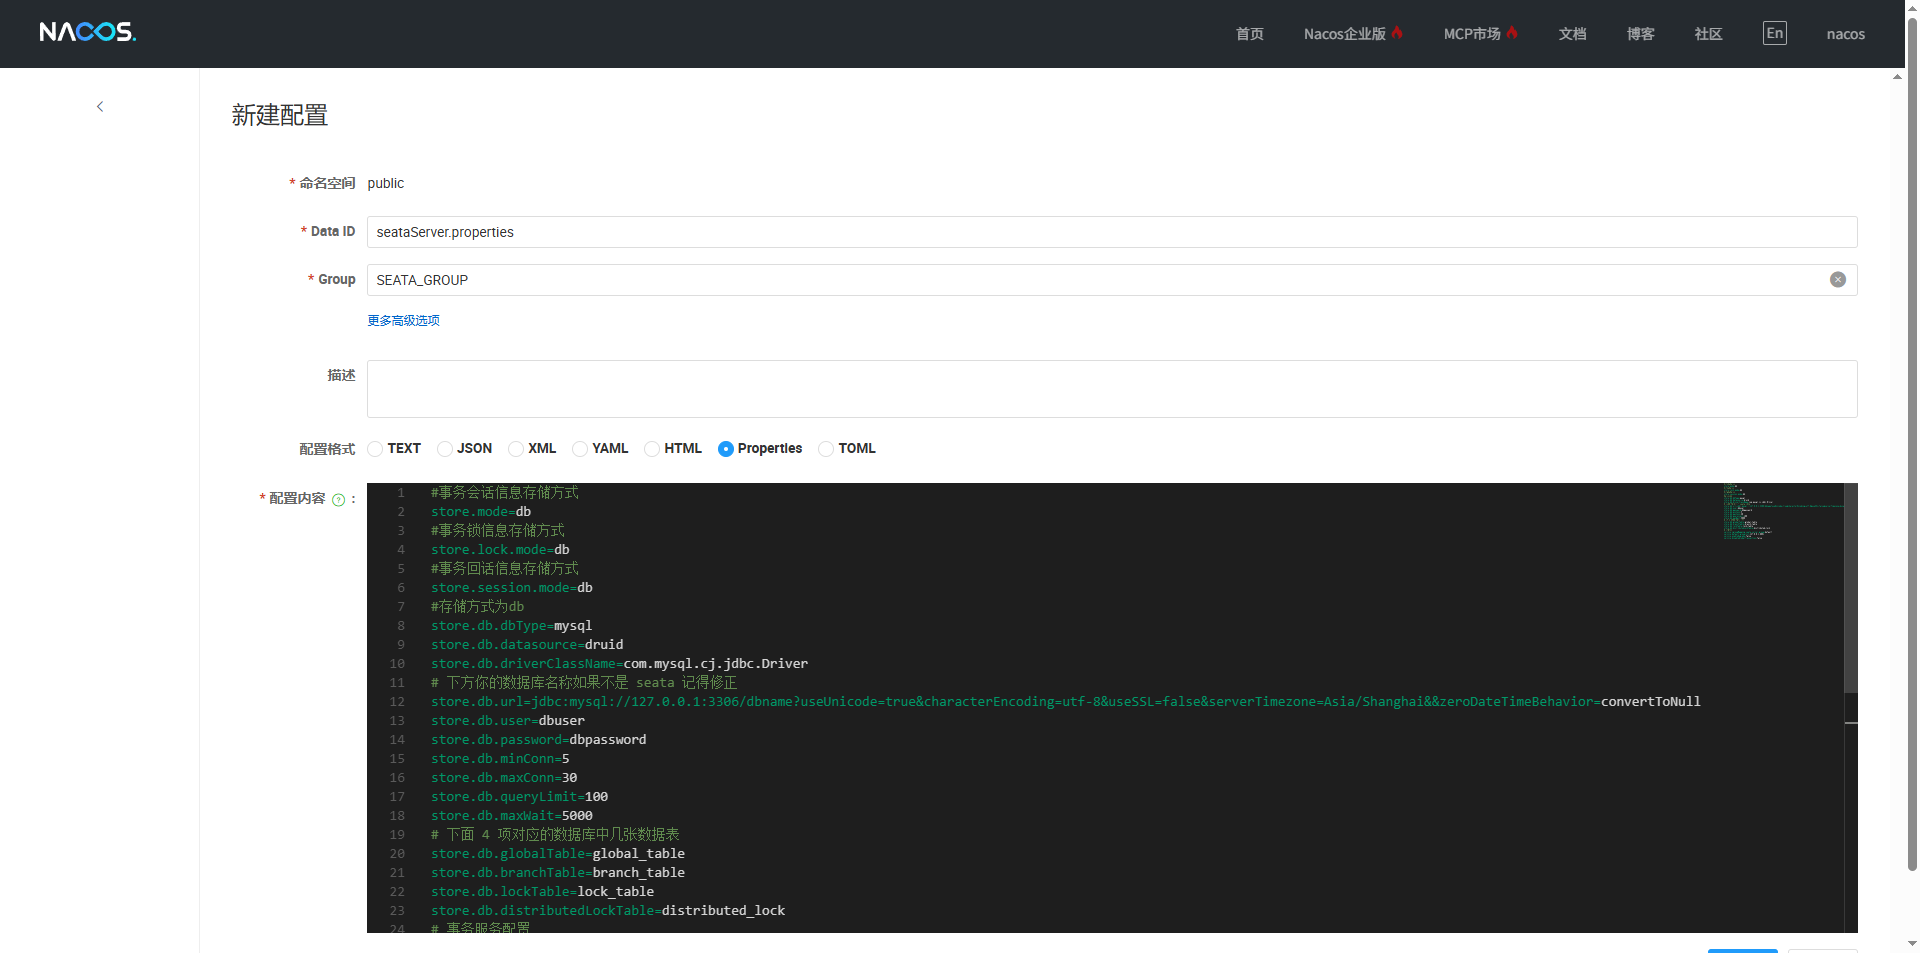Screen dimensions: 1920x953
Task: Open the Group combo box field
Action: pos(1095,280)
